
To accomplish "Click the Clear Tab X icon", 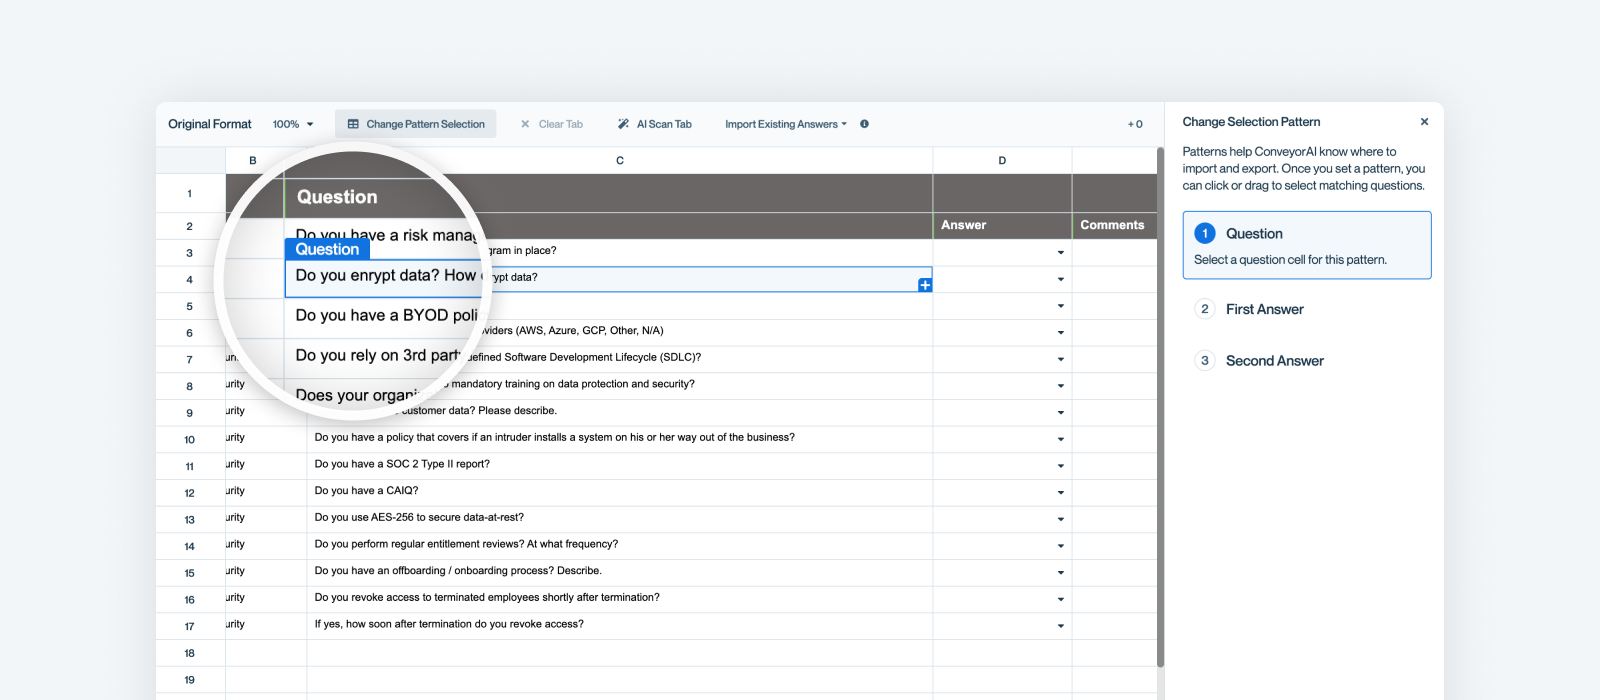I will [x=525, y=124].
